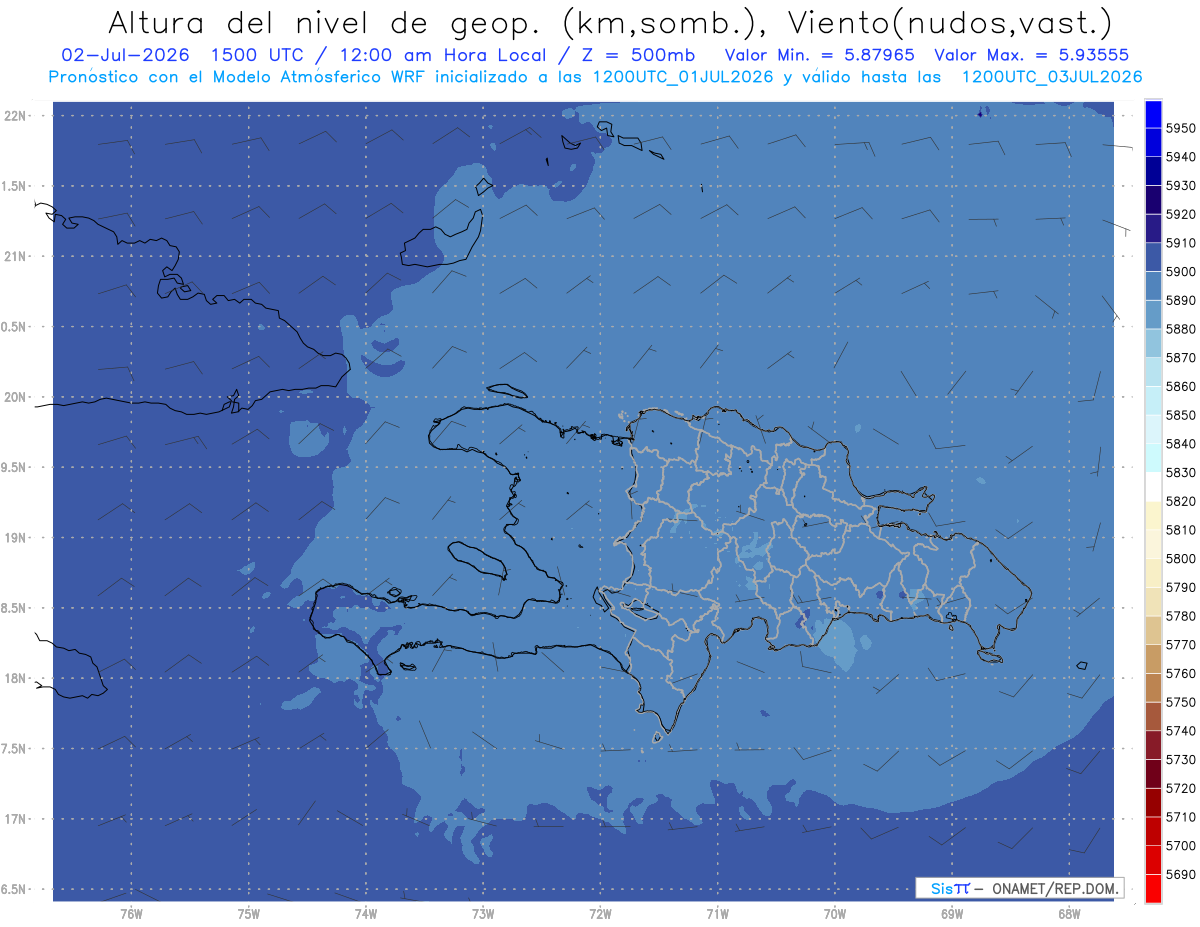Screen dimensions: 1200x927
Task: Click the 'Valor Max. = 5.93555' text
Action: coord(1031,55)
